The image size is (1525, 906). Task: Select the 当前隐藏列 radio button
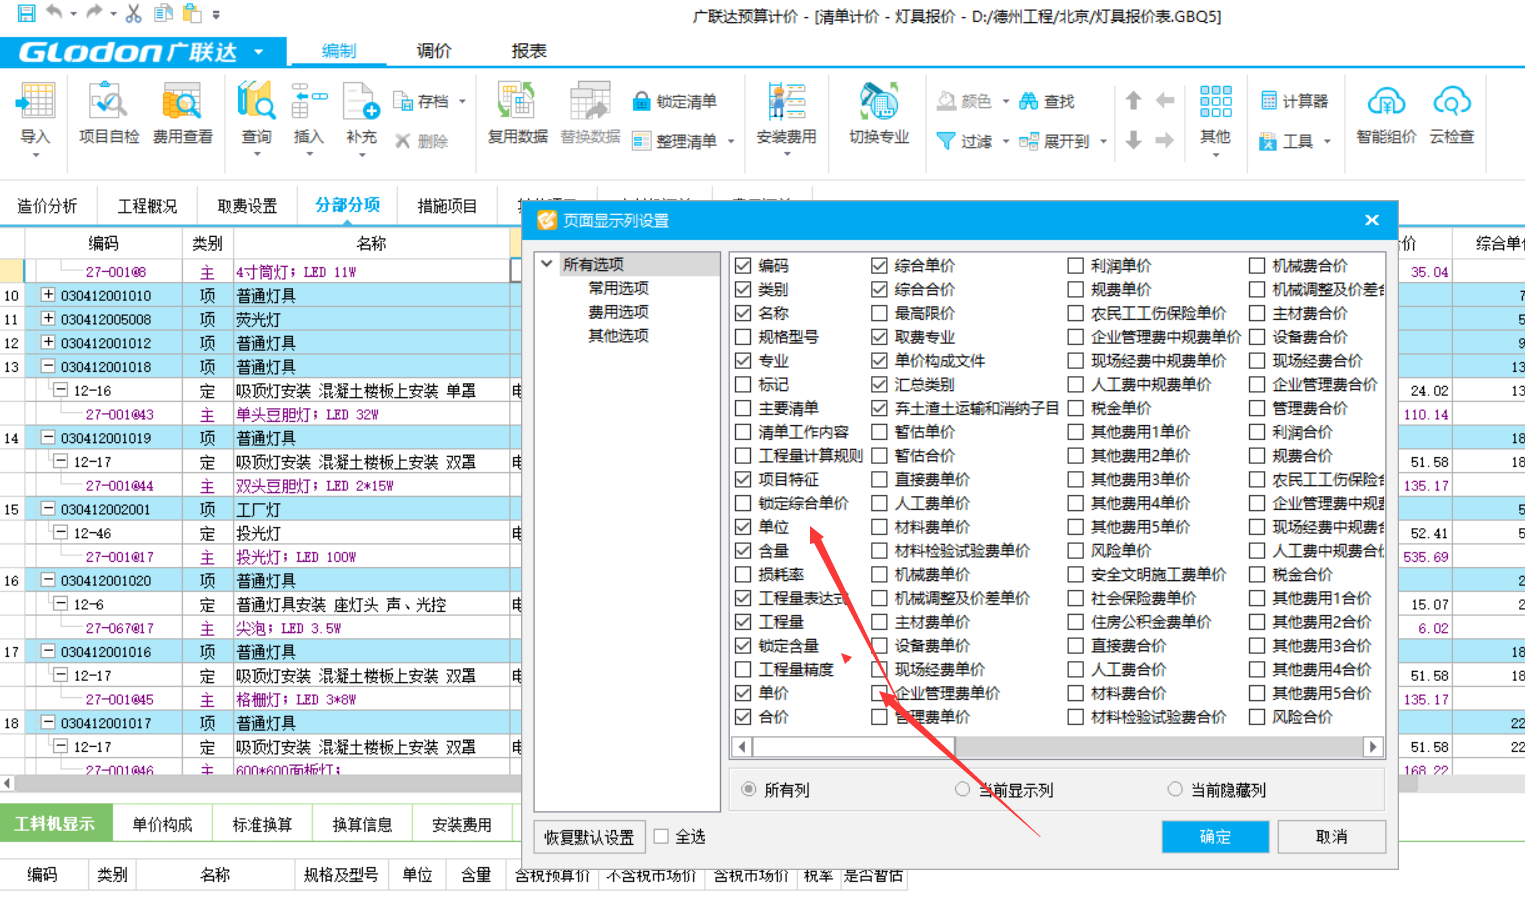(x=1175, y=790)
